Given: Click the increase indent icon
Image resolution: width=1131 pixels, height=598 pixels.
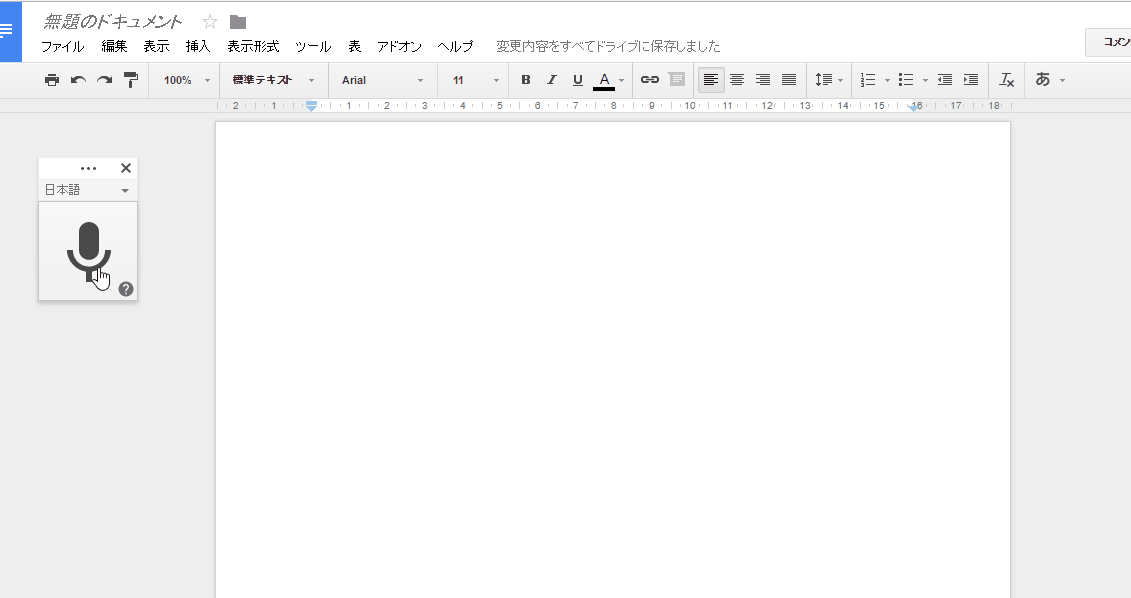Looking at the screenshot, I should (968, 79).
